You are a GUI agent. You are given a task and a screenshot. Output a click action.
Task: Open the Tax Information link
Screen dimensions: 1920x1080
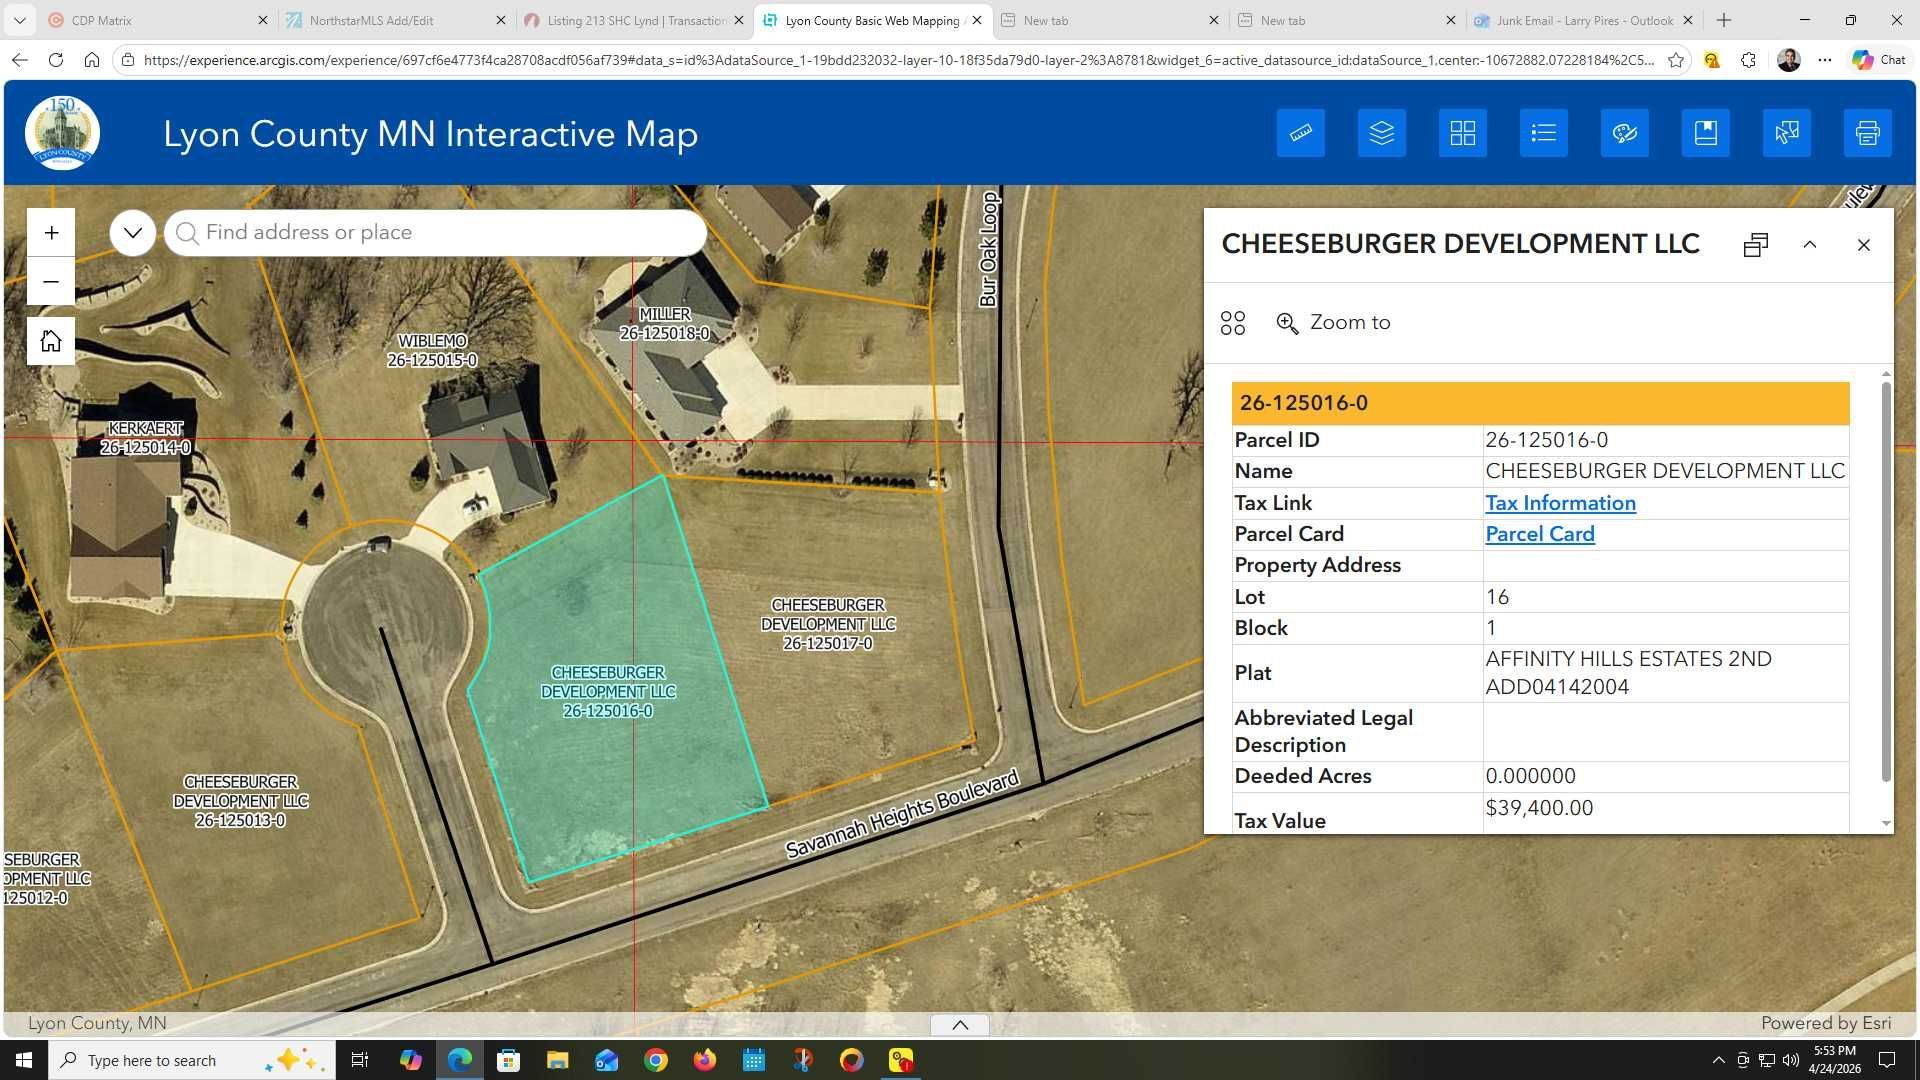point(1560,503)
